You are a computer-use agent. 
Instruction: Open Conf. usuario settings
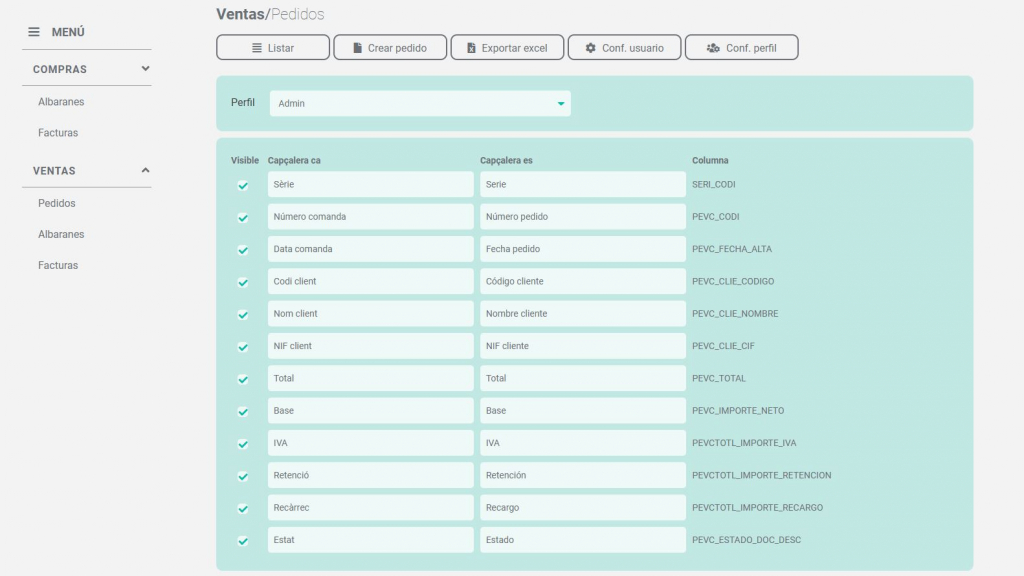(x=624, y=48)
